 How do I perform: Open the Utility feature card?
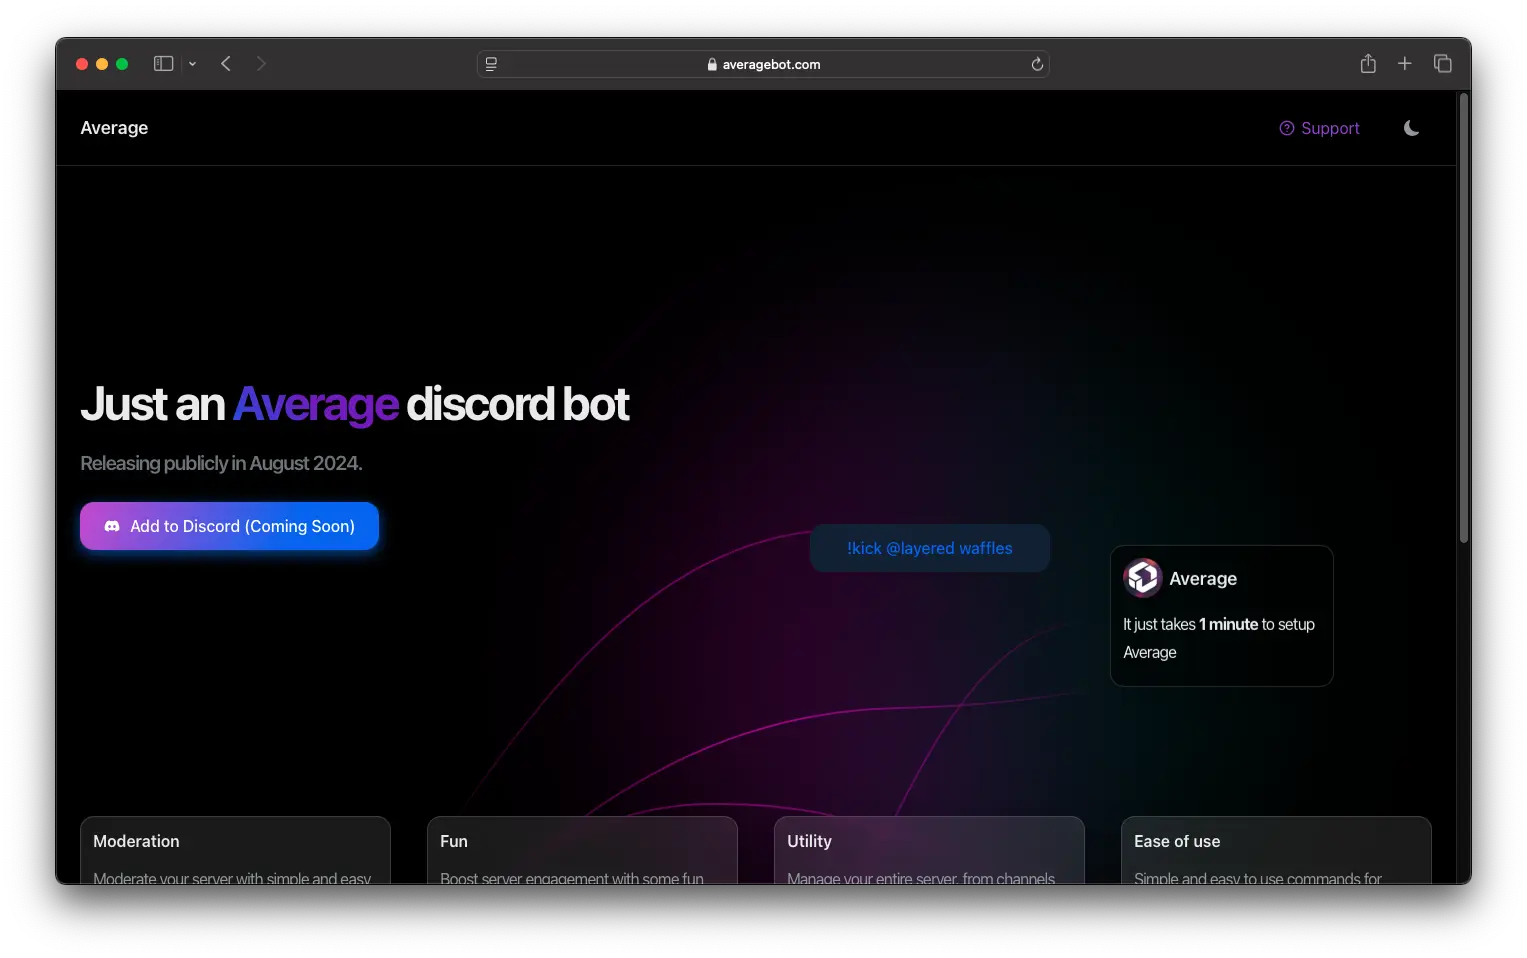coord(929,850)
